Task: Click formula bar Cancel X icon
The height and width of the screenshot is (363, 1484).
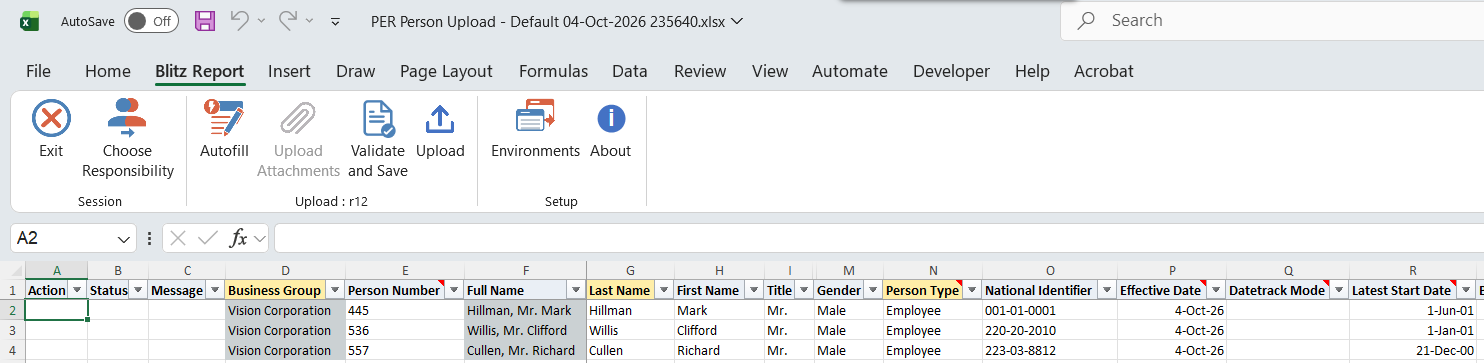Action: [178, 238]
